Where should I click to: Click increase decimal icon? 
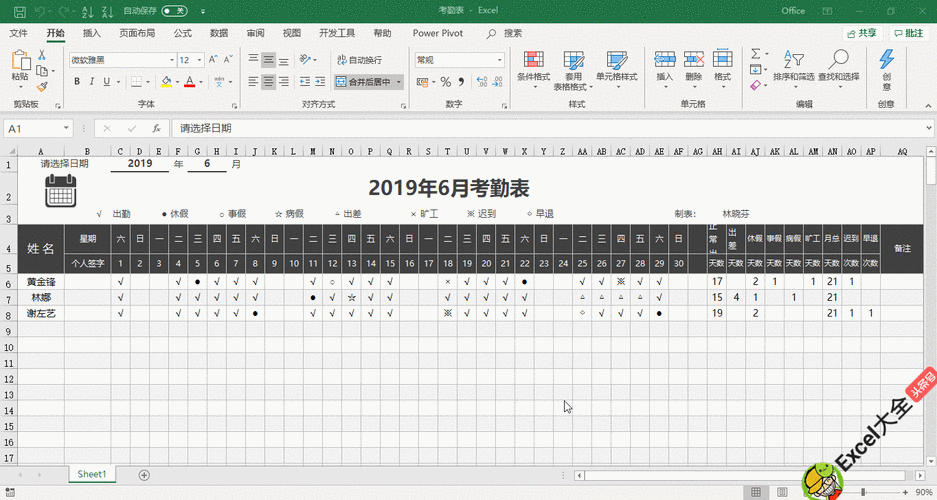point(482,82)
